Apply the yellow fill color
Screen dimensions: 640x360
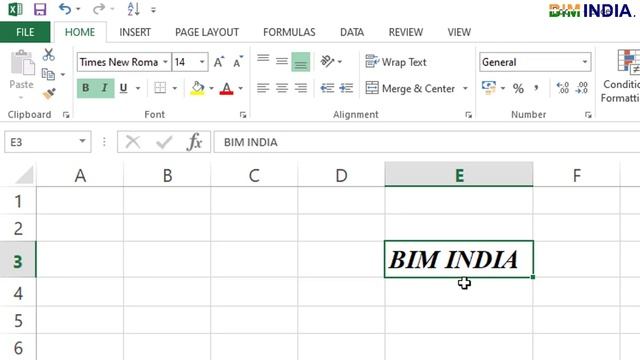[198, 88]
